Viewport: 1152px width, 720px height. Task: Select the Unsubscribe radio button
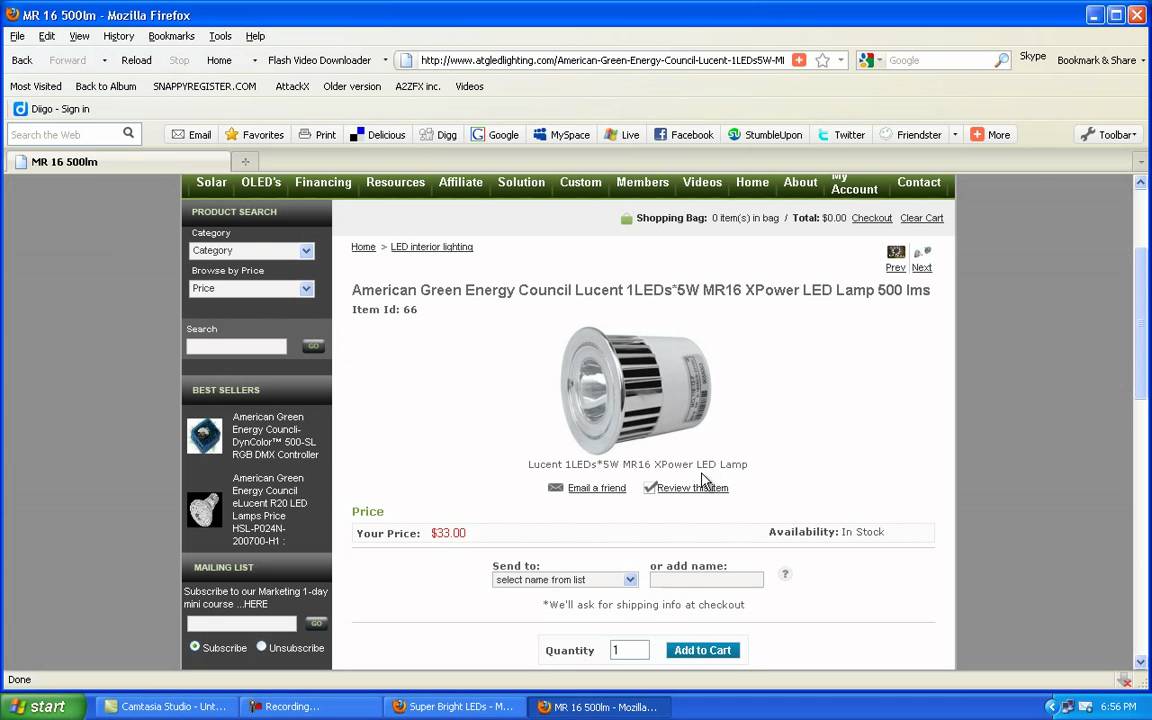pos(261,647)
